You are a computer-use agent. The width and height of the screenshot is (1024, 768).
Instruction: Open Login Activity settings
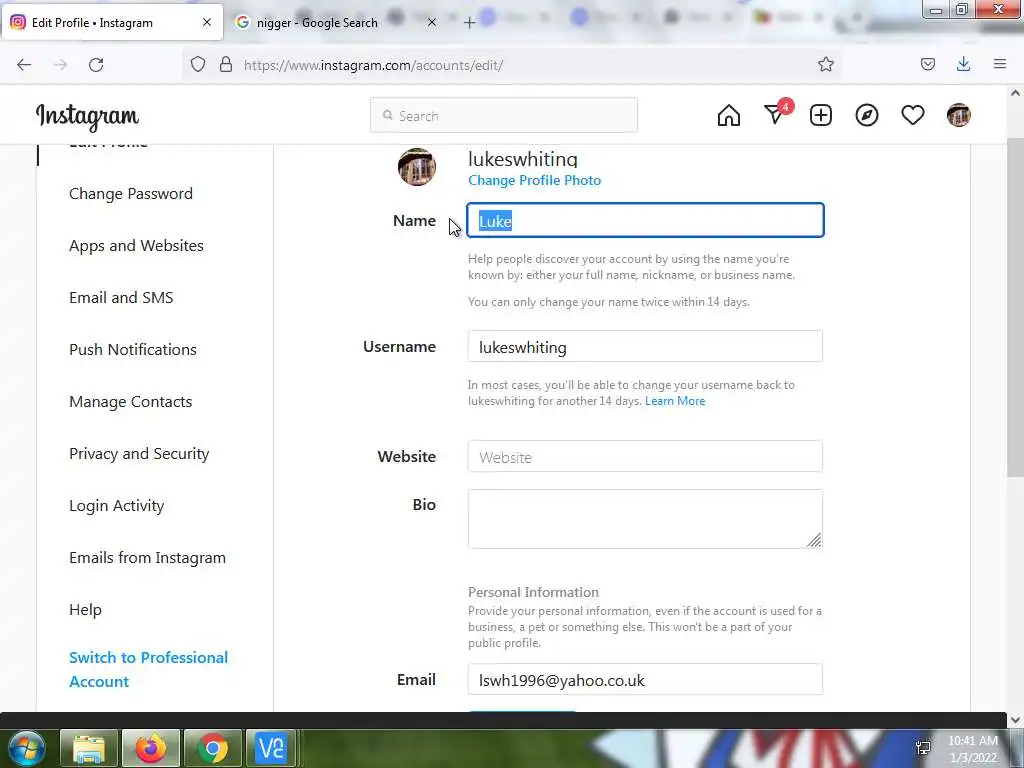tap(117, 505)
